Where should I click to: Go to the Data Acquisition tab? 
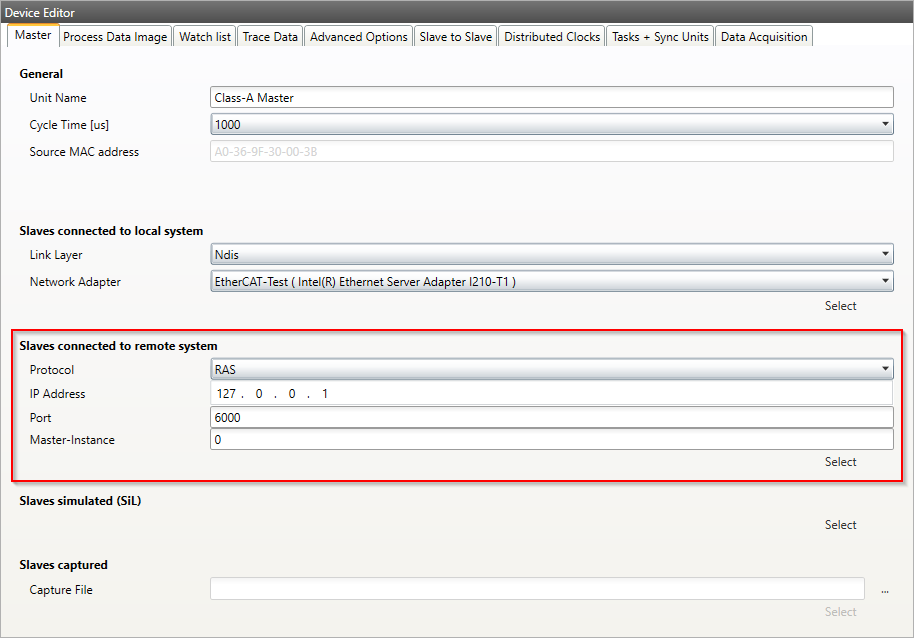click(763, 37)
